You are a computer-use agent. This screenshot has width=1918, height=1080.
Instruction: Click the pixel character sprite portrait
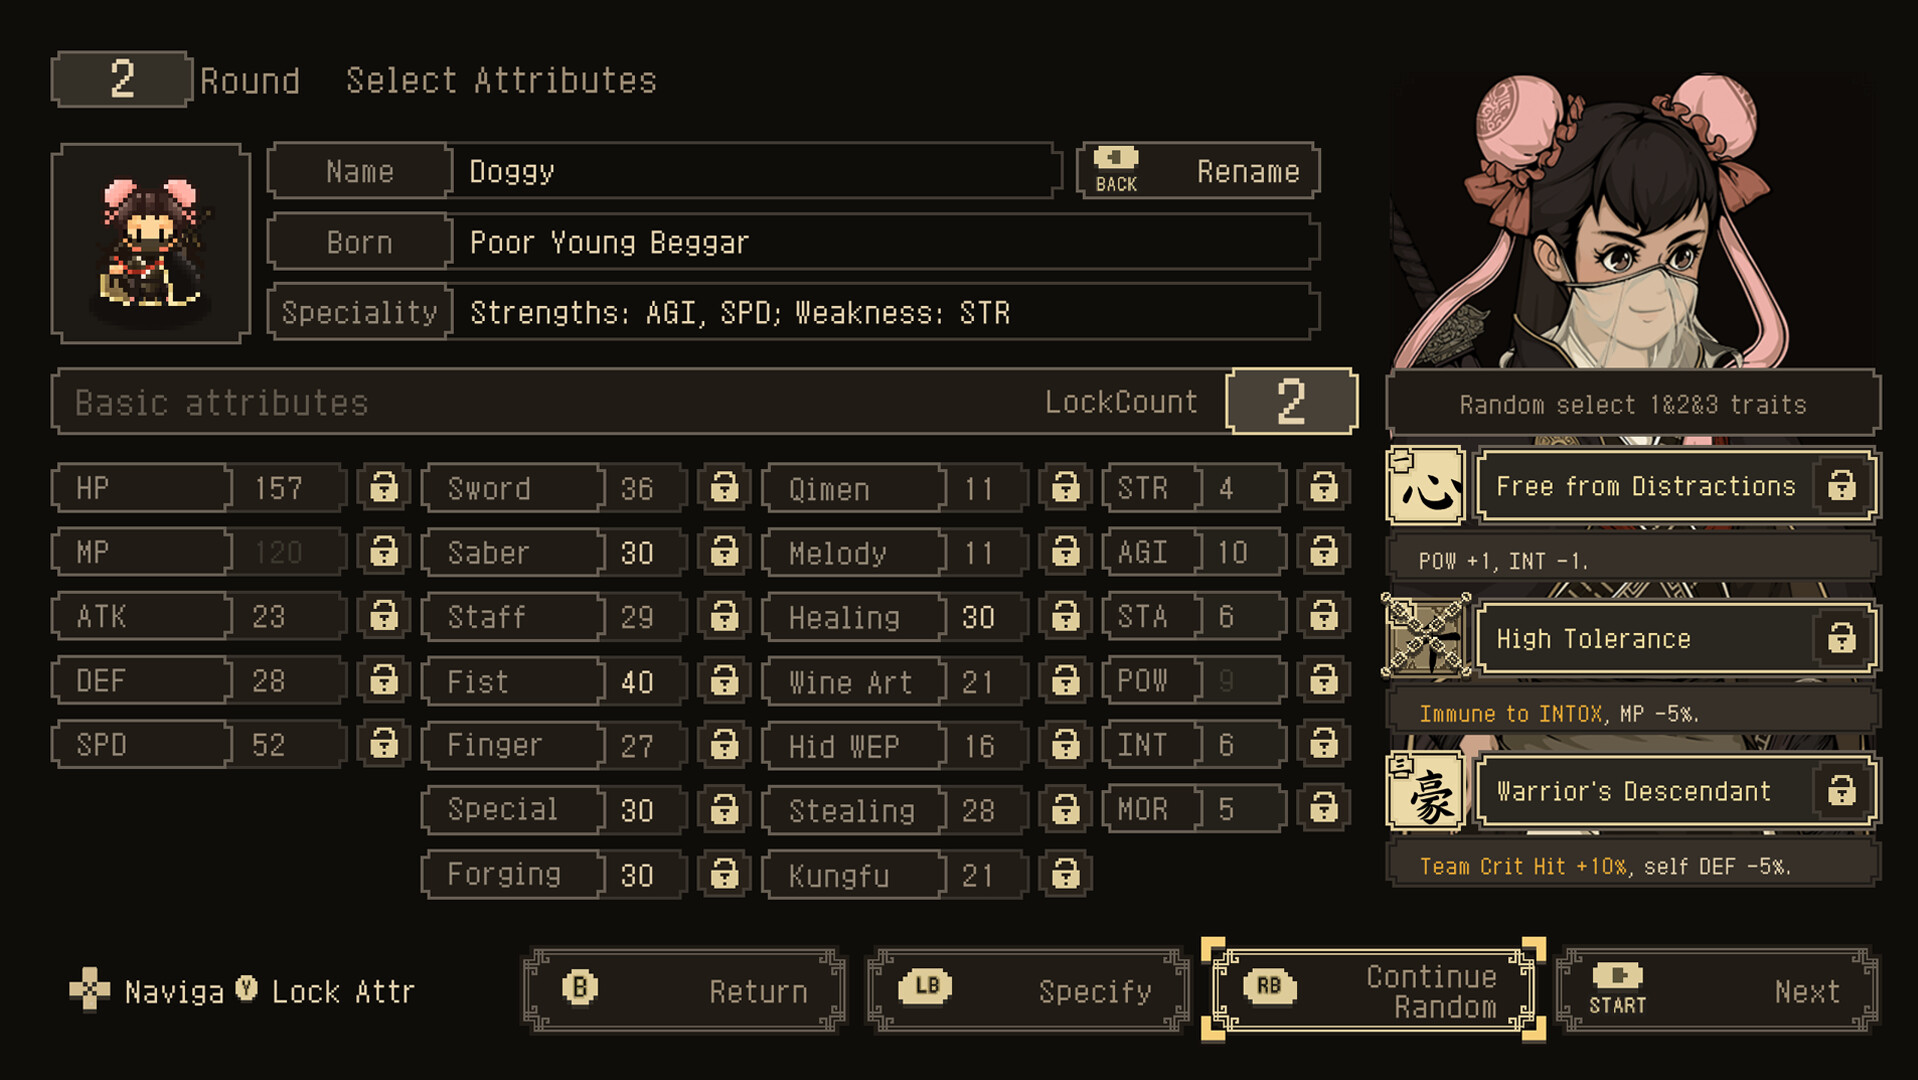[x=151, y=244]
